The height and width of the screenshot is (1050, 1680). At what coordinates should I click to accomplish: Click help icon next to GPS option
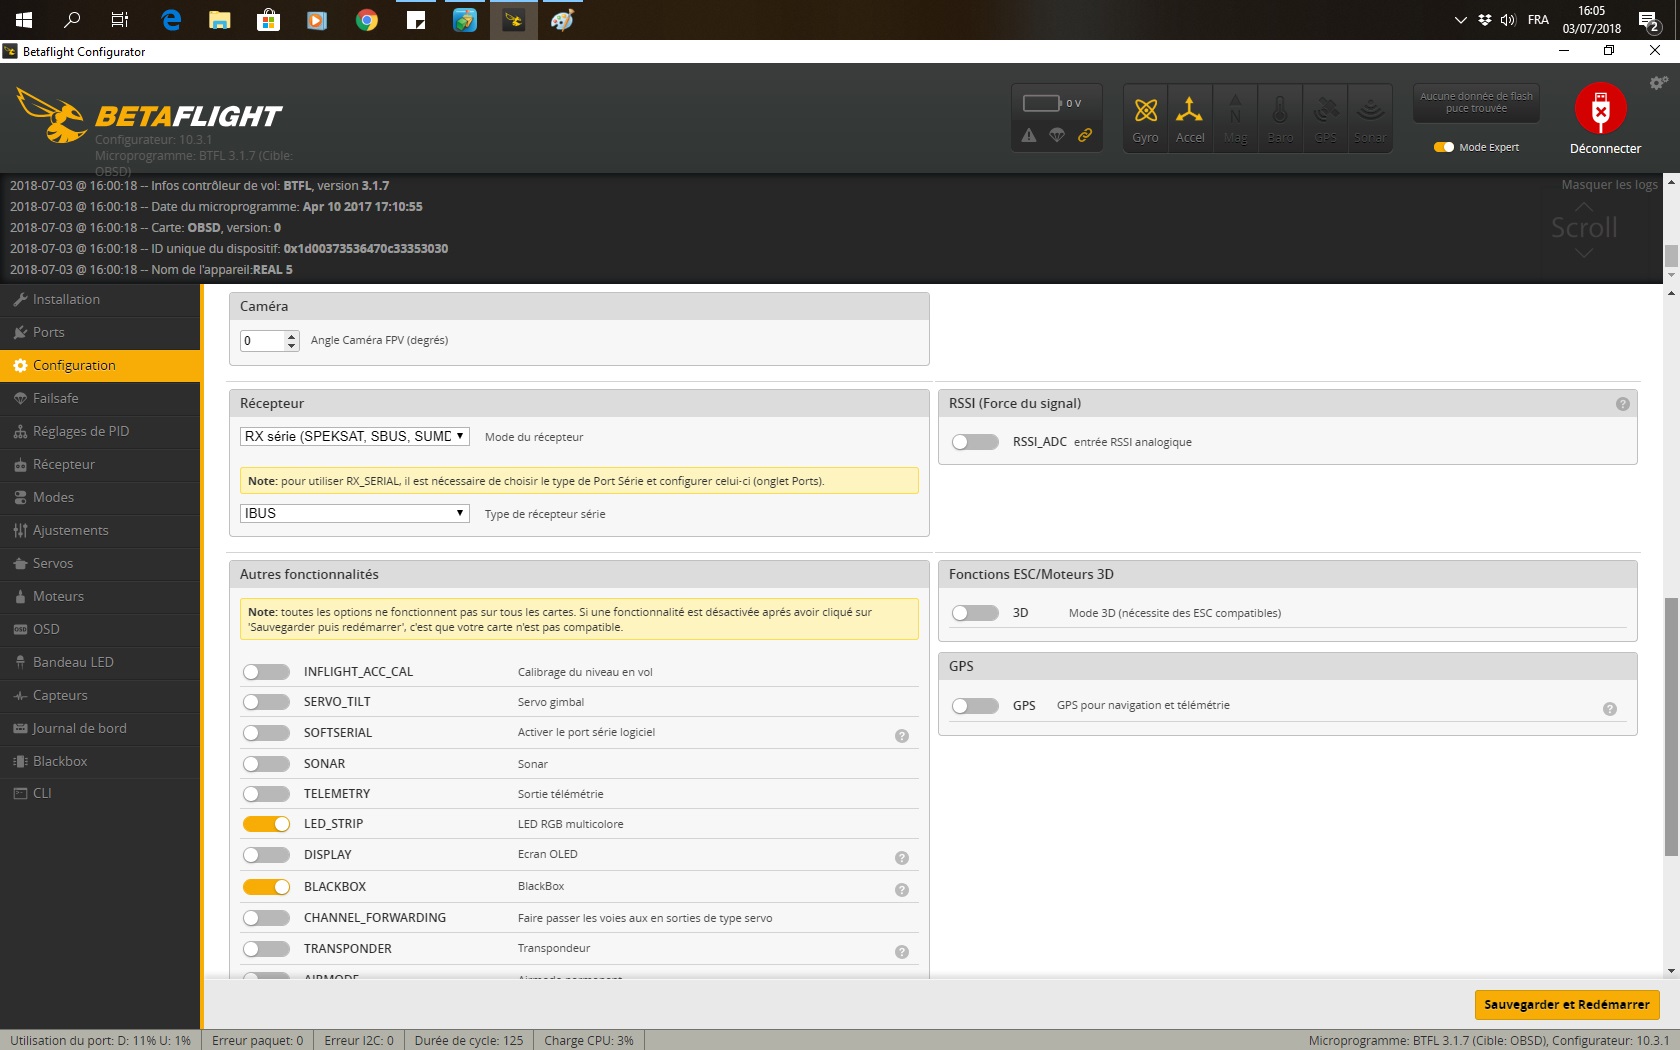tap(1610, 709)
